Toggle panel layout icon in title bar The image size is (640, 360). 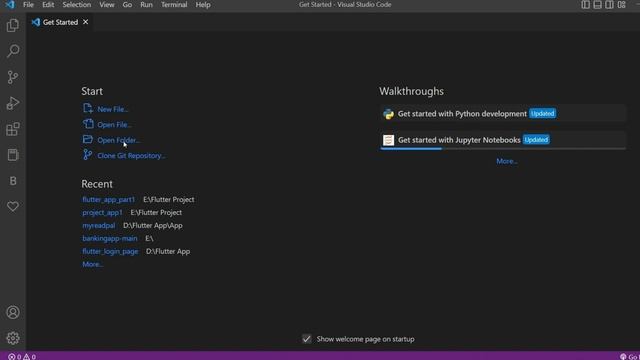(597, 4)
